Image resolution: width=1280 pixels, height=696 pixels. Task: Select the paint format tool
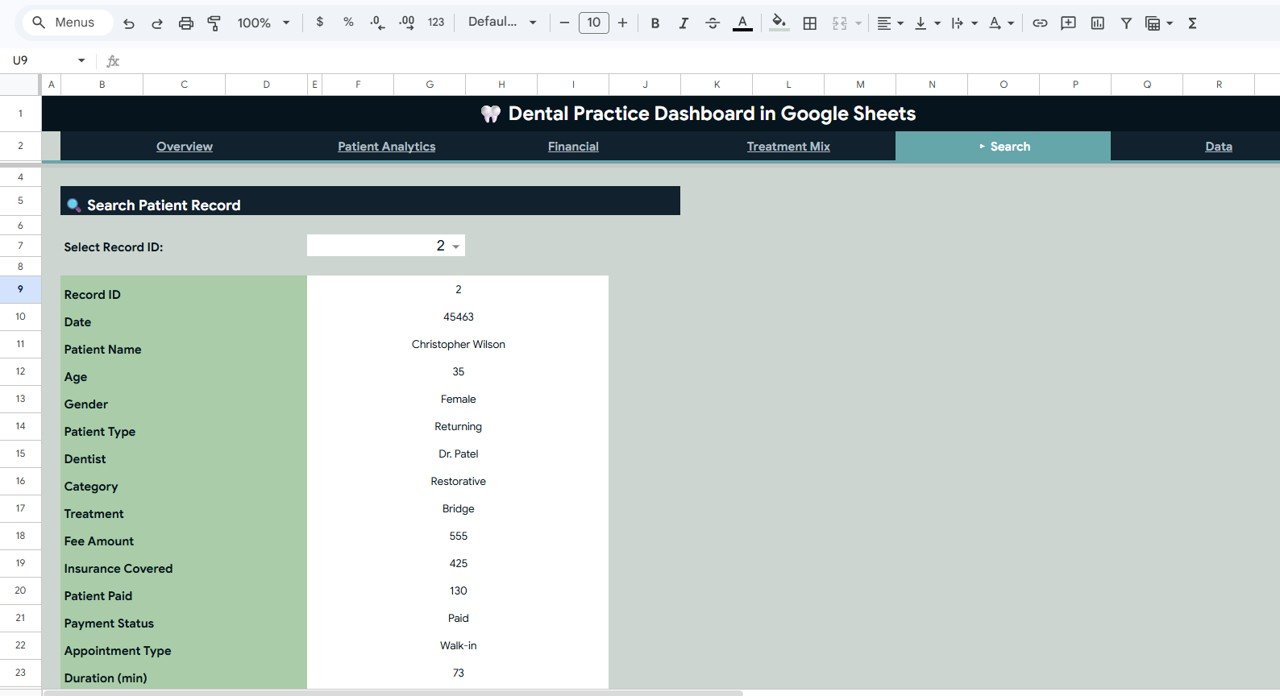(x=214, y=22)
